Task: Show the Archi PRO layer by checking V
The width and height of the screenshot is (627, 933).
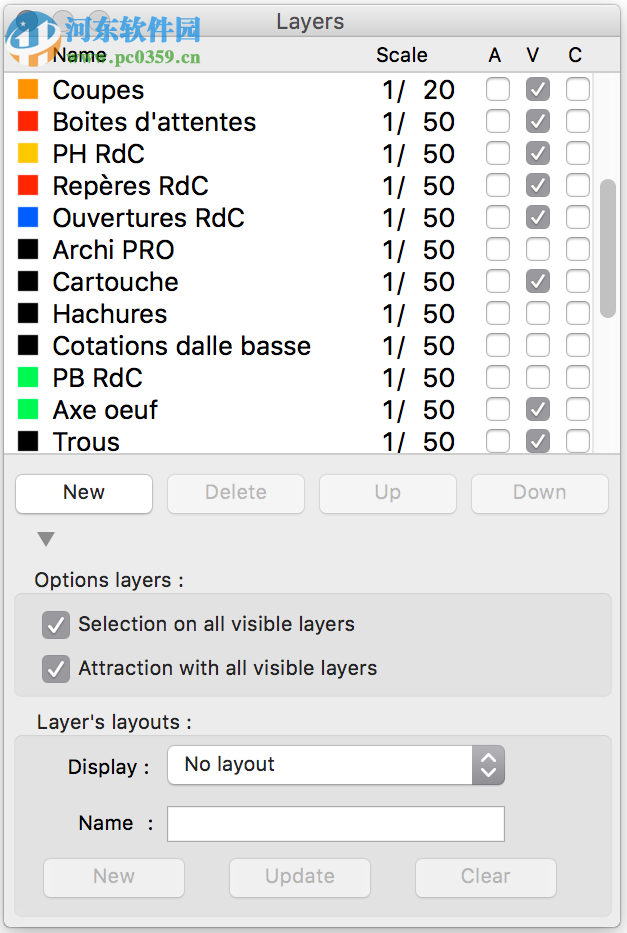Action: (537, 249)
